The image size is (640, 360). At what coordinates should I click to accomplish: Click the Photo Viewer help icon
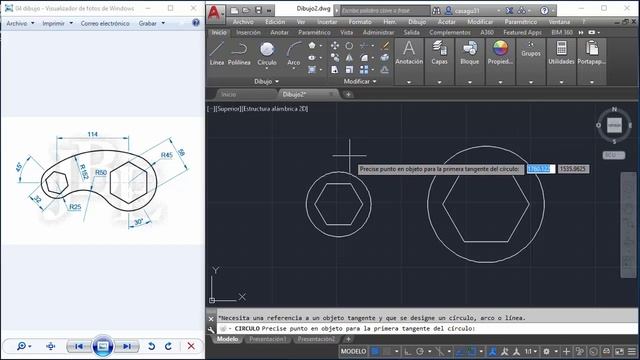[196, 23]
